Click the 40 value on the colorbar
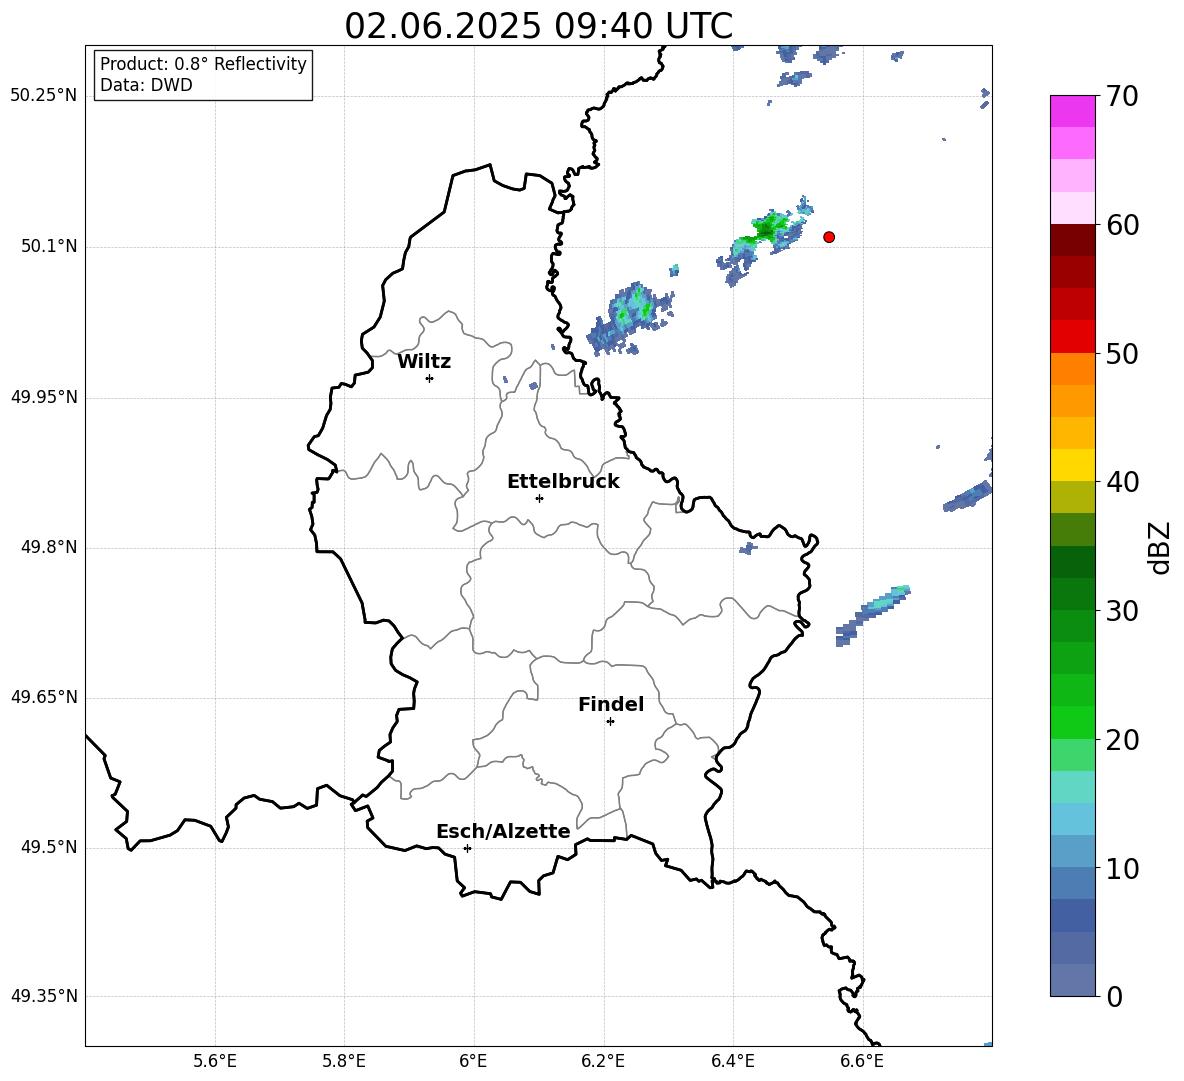The image size is (1184, 1081). coord(1122,482)
